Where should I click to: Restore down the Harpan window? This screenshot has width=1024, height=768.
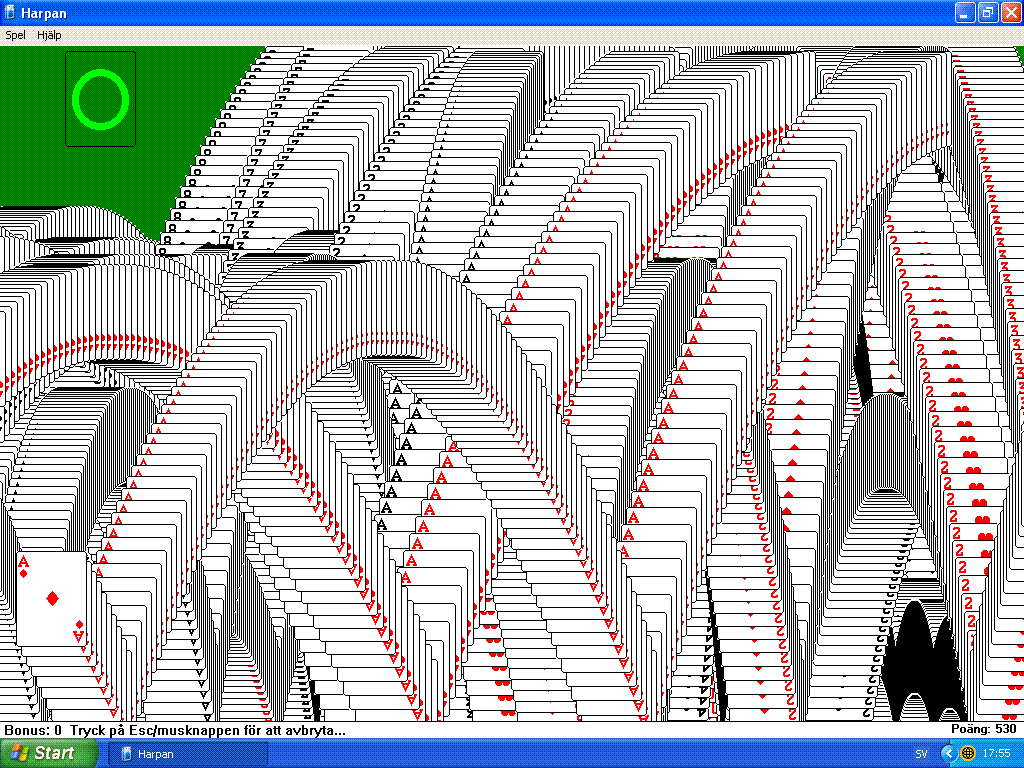point(987,12)
